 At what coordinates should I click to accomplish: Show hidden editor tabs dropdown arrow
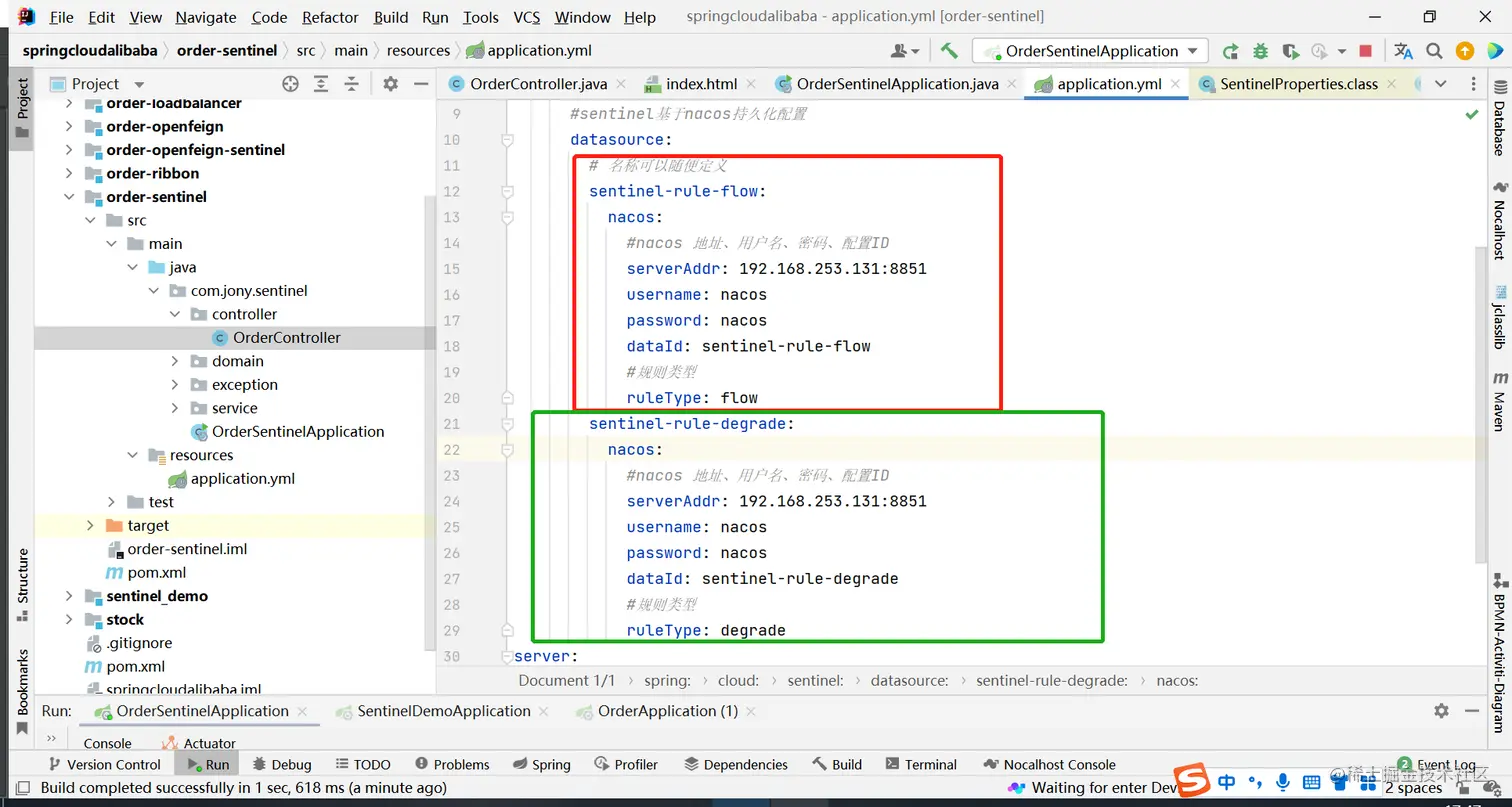click(1440, 84)
